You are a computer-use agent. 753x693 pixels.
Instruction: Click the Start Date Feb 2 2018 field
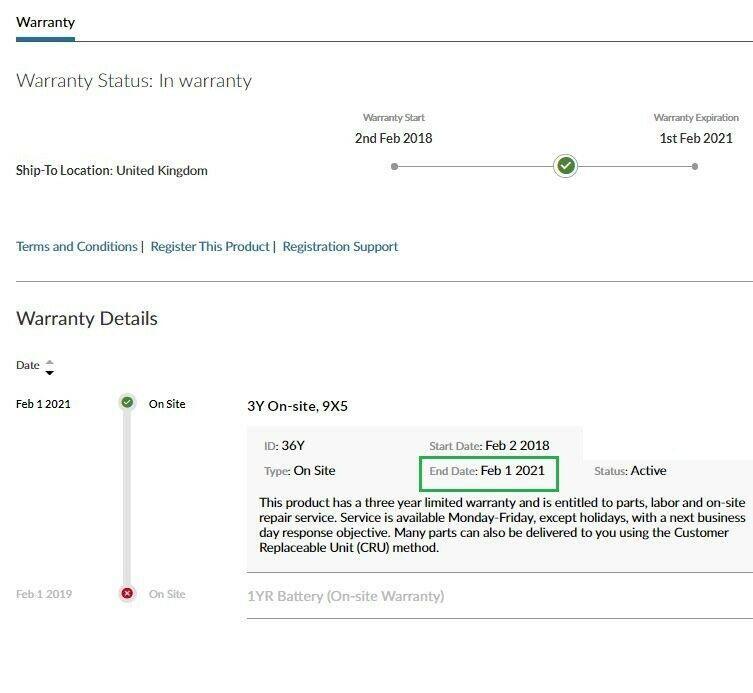click(x=489, y=446)
